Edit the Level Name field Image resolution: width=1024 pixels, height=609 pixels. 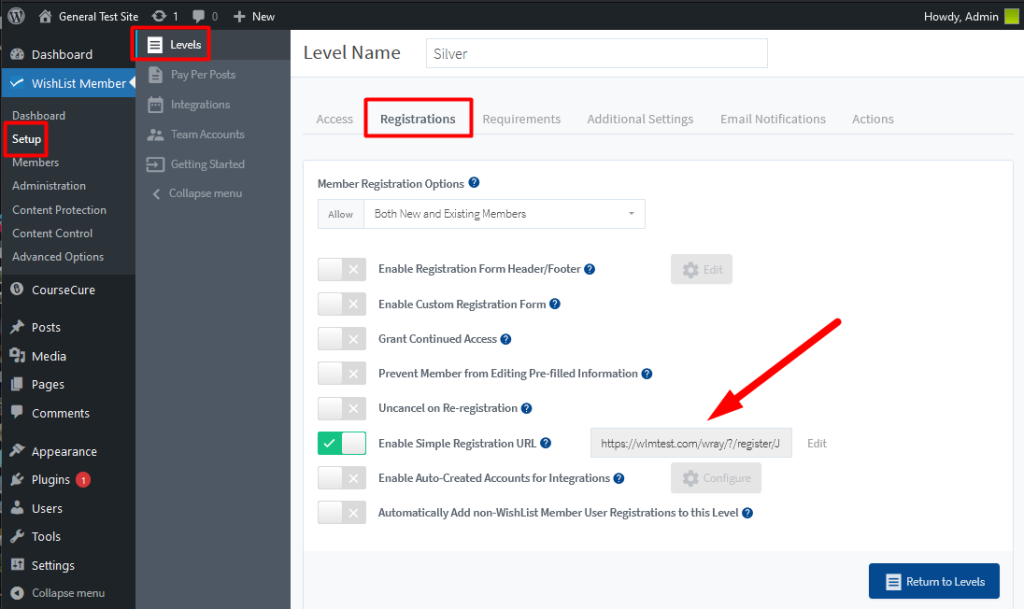click(597, 54)
